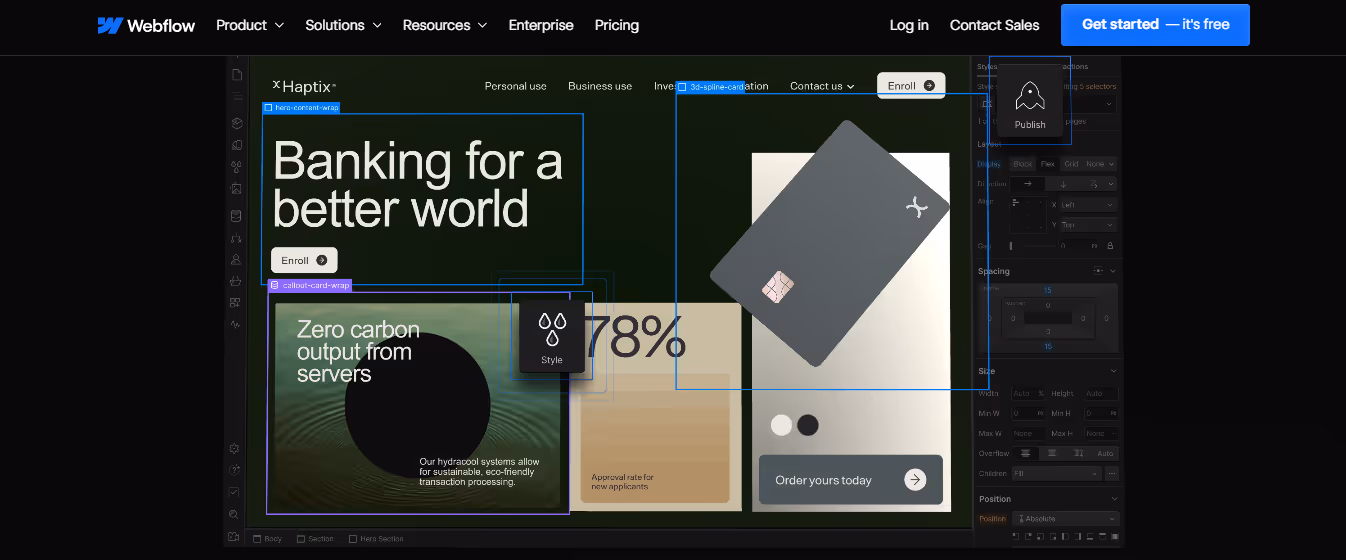Click Get started — it's free button

click(x=1155, y=25)
